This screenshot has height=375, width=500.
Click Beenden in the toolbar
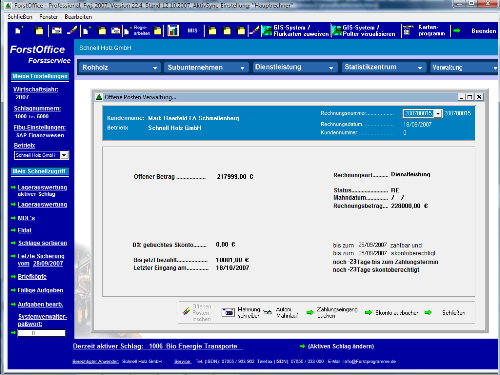point(483,31)
